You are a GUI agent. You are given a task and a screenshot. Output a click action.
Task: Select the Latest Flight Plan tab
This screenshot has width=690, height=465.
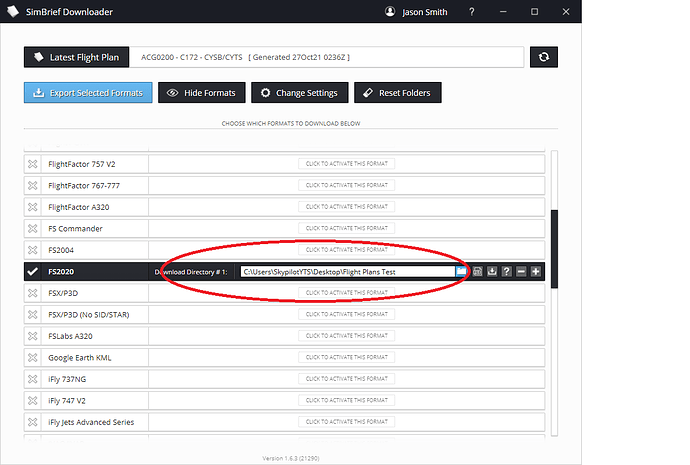(x=76, y=57)
